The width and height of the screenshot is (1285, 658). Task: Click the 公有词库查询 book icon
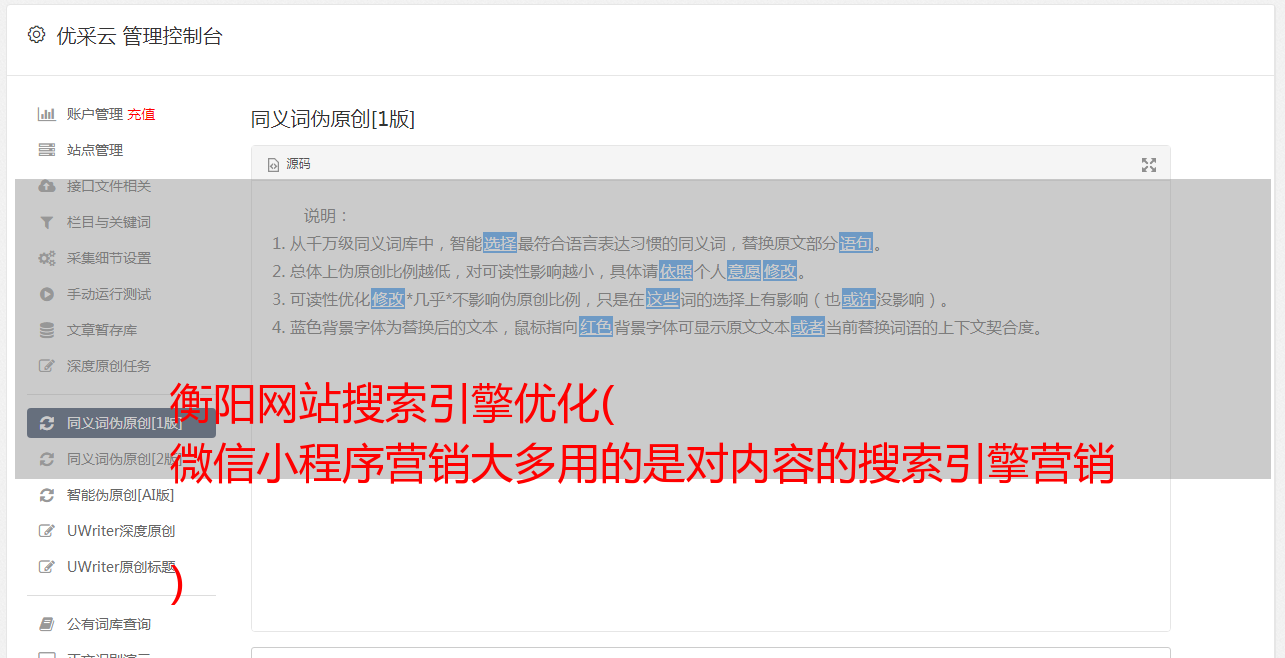(x=46, y=624)
